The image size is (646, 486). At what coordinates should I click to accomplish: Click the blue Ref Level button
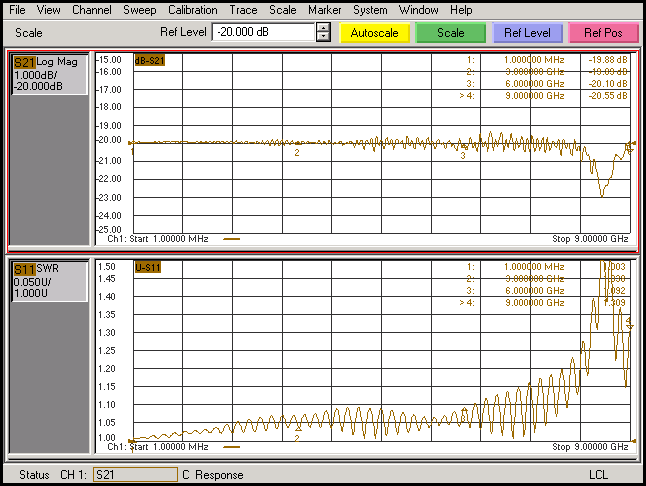527,33
